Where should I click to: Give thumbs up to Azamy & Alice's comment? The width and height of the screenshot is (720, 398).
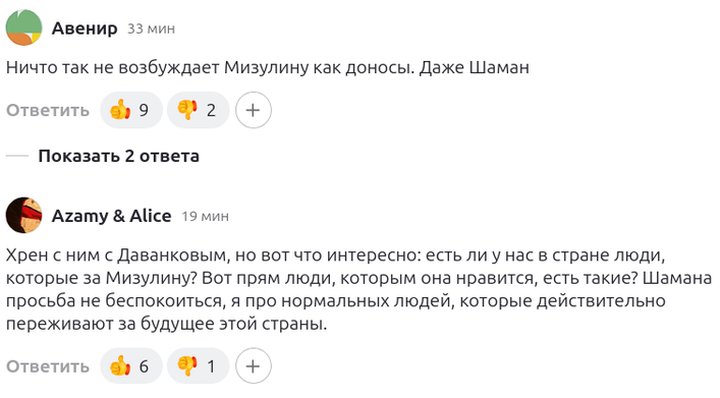pos(131,366)
